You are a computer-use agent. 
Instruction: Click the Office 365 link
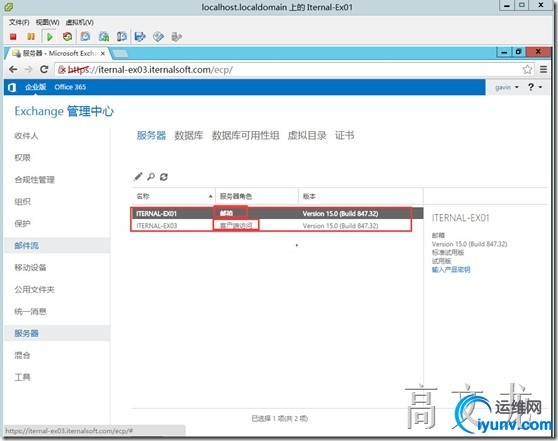coord(70,87)
